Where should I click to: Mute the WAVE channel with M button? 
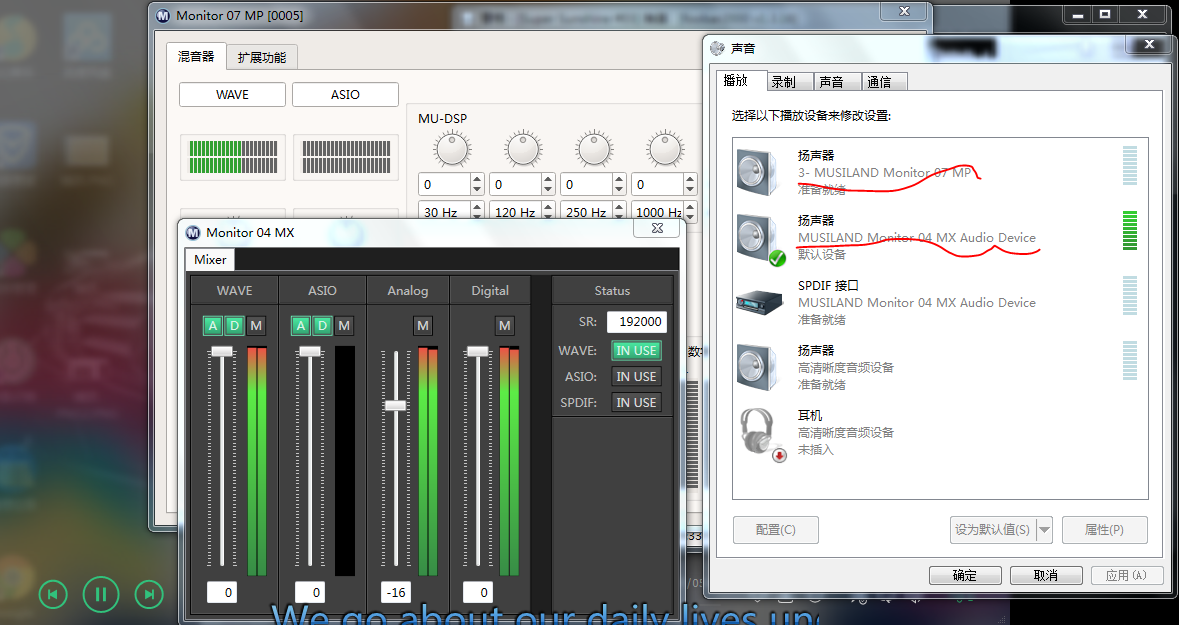coord(257,326)
